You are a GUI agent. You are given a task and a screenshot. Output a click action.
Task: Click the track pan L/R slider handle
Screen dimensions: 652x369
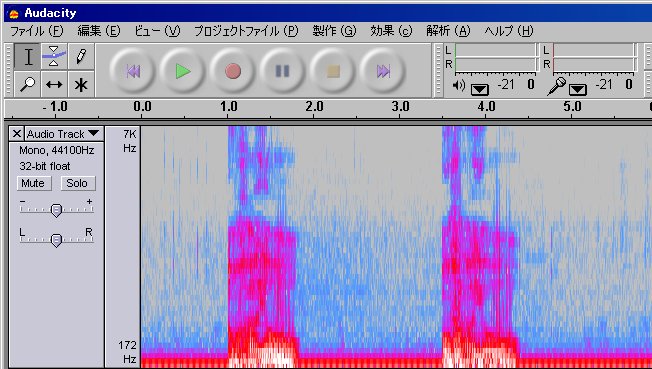[x=56, y=240]
